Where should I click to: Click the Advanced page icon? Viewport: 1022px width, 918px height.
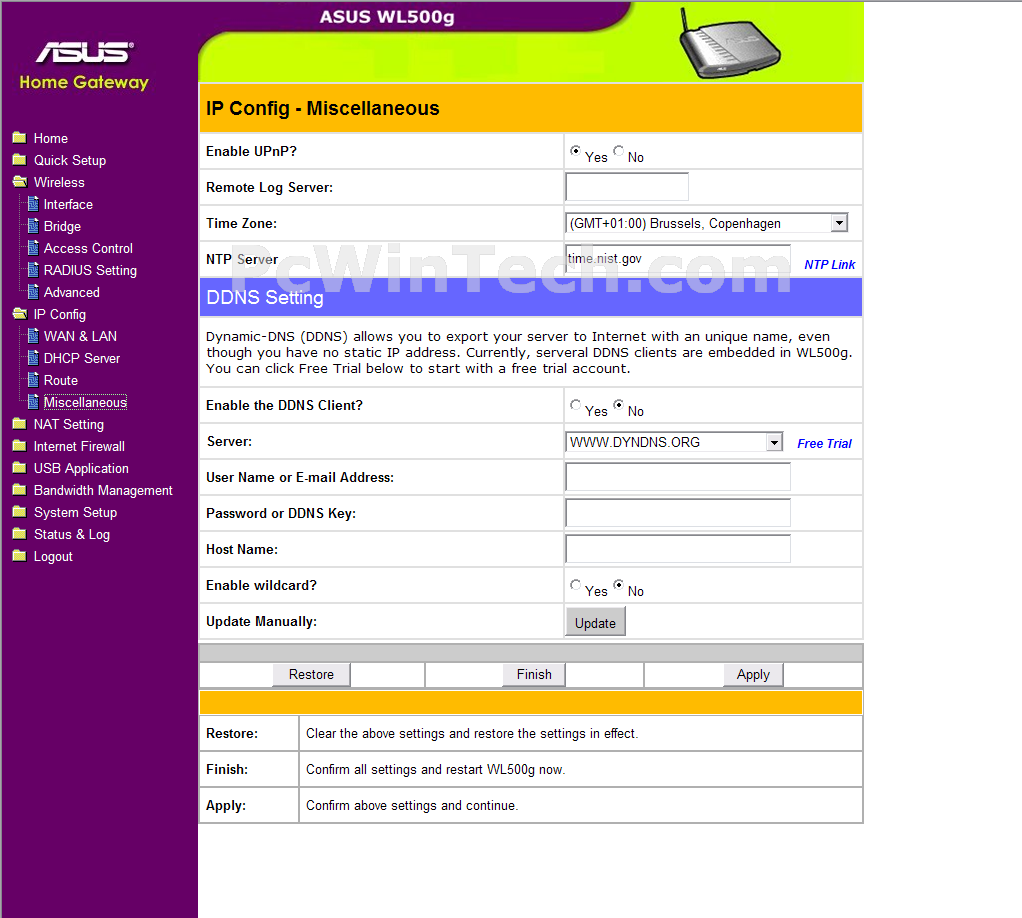33,292
